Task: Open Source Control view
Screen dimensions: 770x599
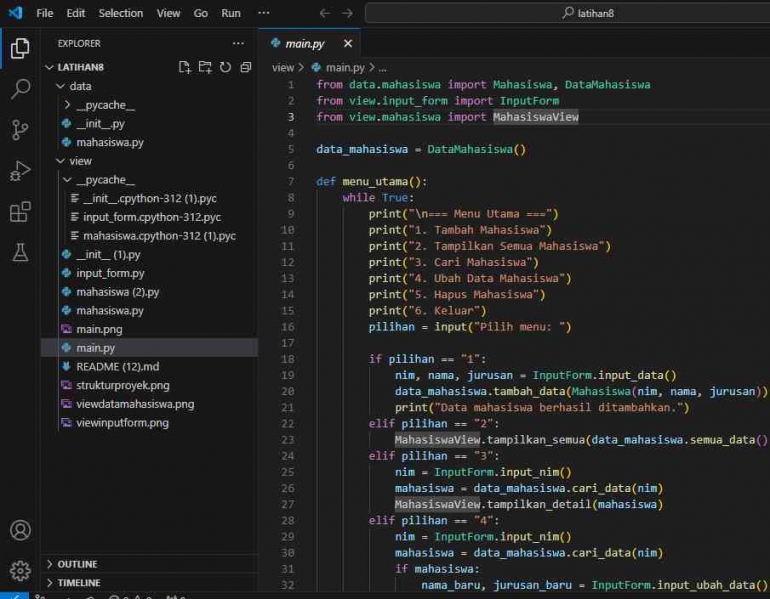Action: pyautogui.click(x=20, y=130)
